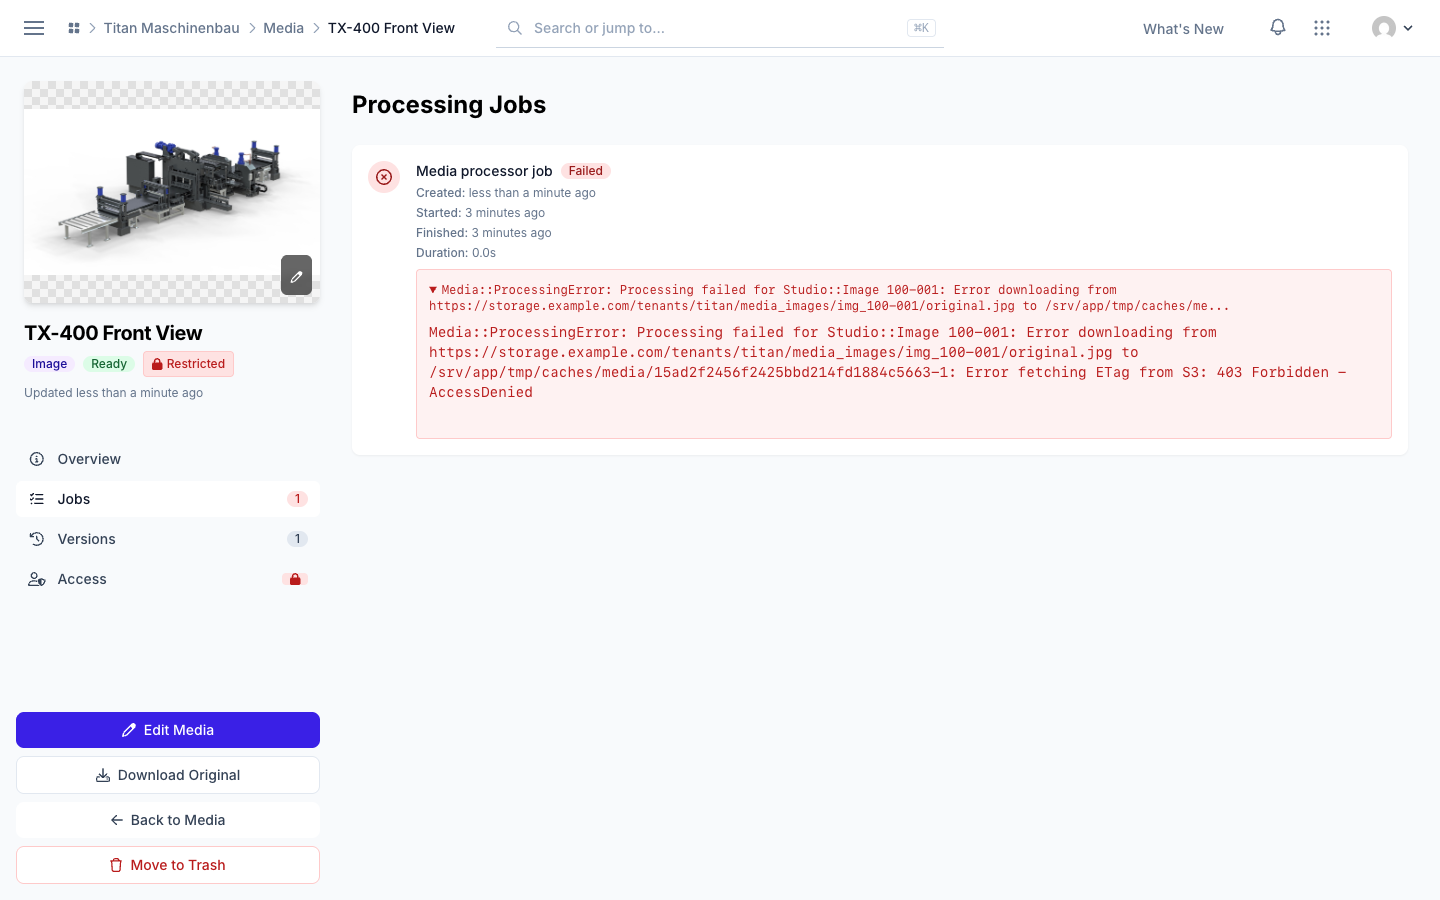Click the workspace grid icon in breadcrumb
Viewport: 1440px width, 900px height.
74,28
